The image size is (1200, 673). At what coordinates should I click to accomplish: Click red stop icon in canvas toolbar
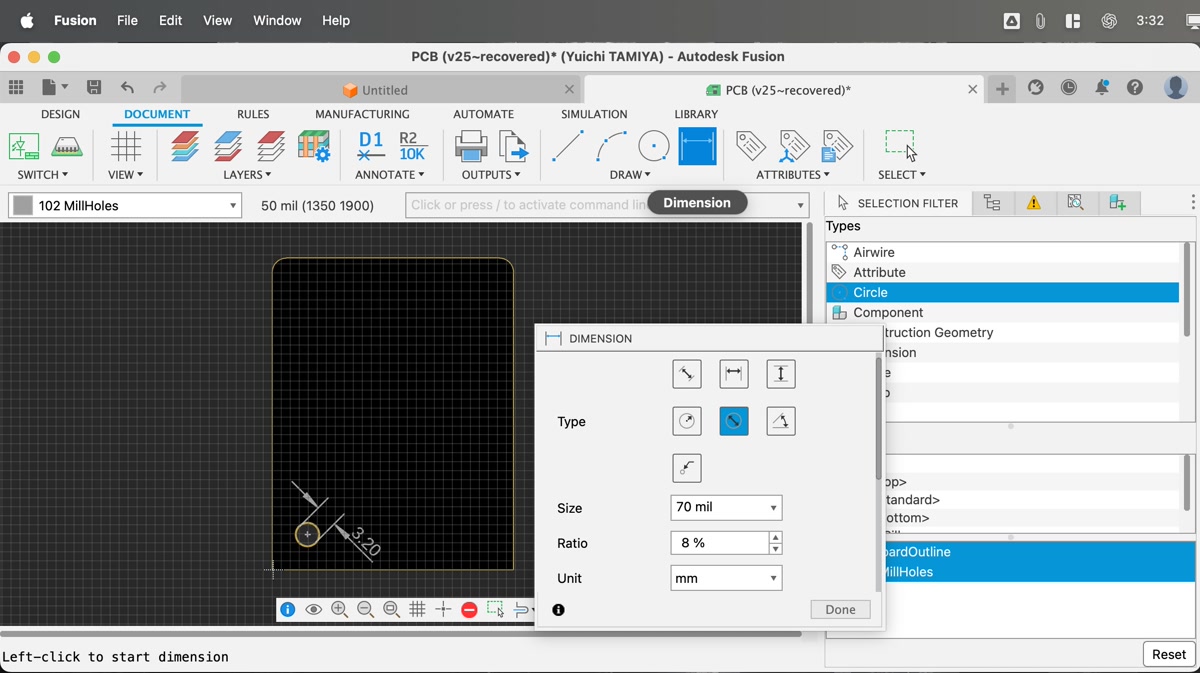pyautogui.click(x=469, y=609)
